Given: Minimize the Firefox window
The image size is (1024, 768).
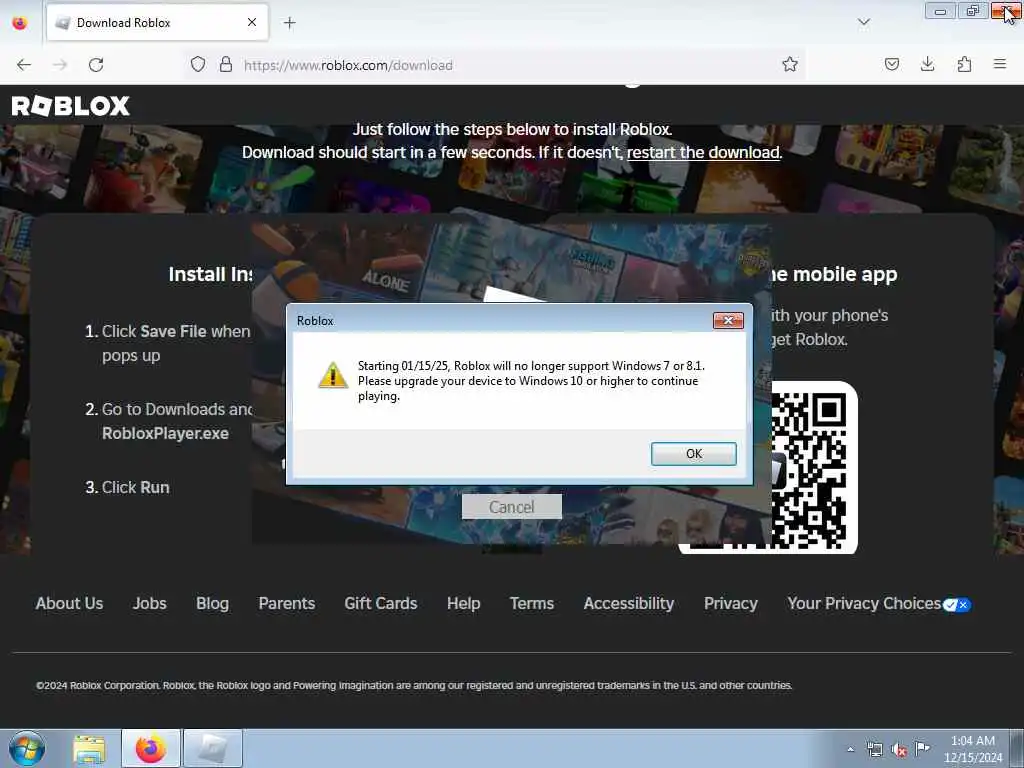Looking at the screenshot, I should point(940,11).
